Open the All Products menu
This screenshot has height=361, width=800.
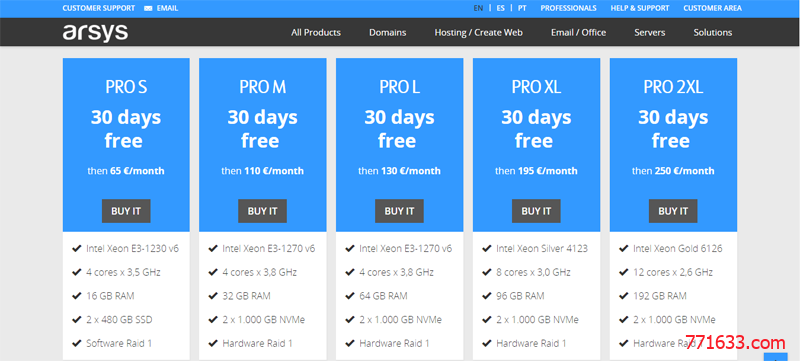(316, 33)
